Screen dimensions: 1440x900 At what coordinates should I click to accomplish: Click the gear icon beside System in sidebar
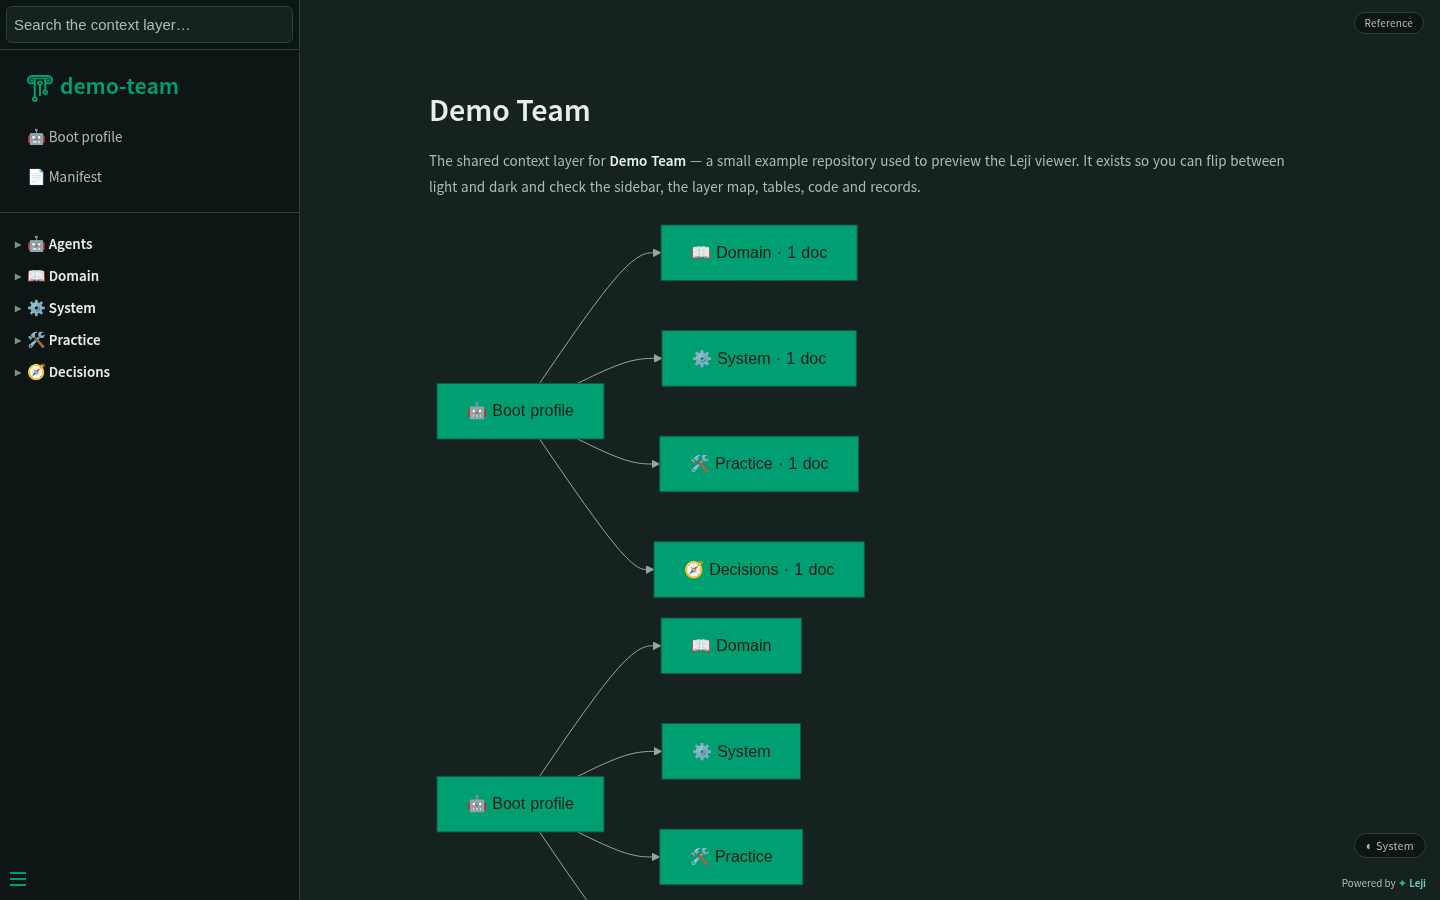point(36,308)
